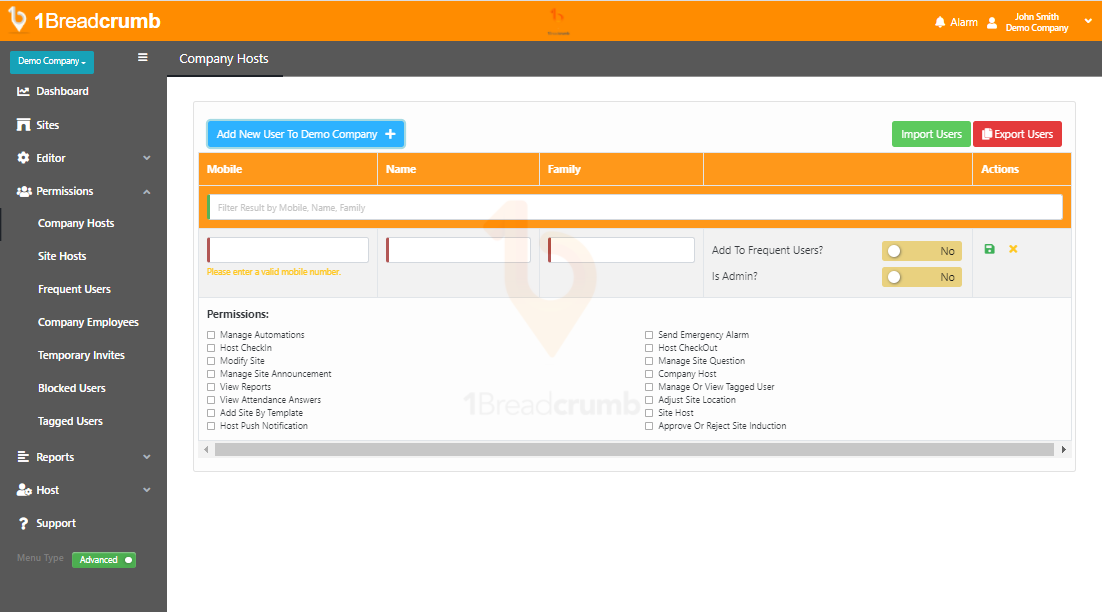Image resolution: width=1102 pixels, height=612 pixels.
Task: Expand the Host menu chevron
Action: click(147, 490)
